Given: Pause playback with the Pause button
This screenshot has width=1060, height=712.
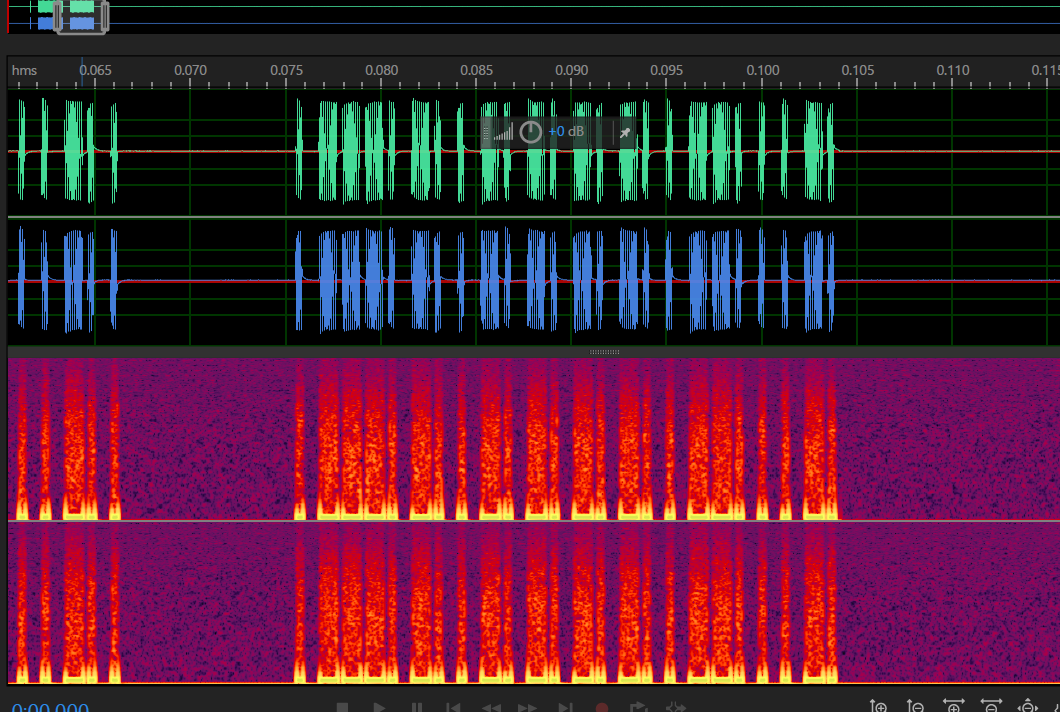Looking at the screenshot, I should click(417, 708).
